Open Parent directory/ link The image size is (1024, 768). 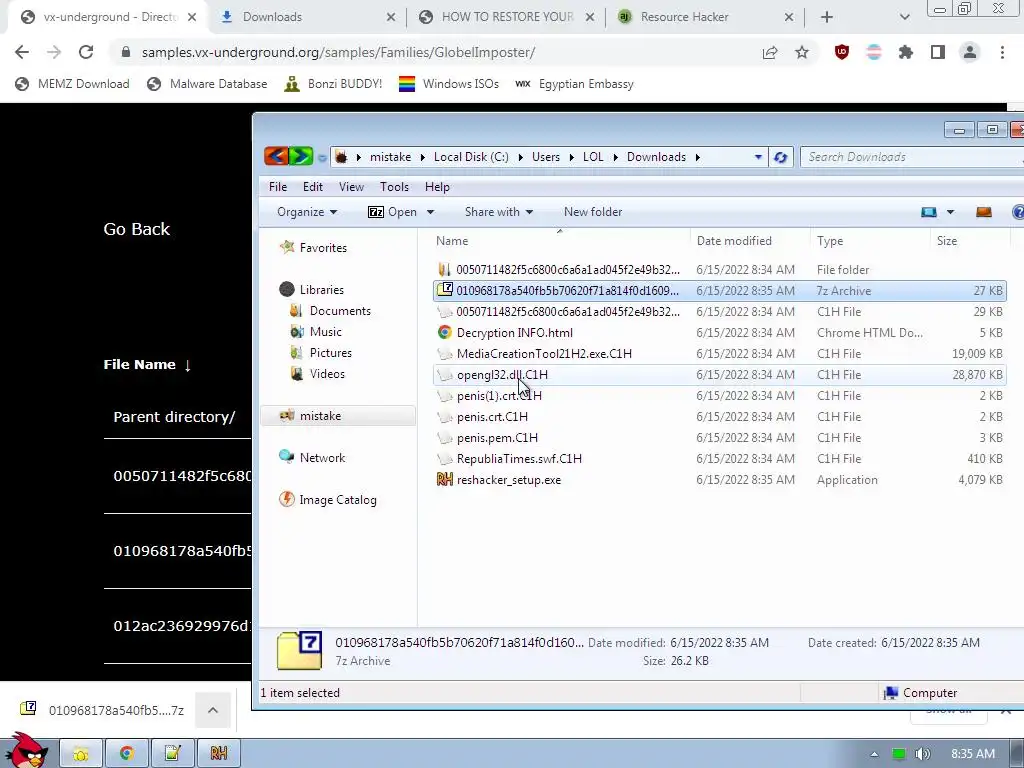(174, 417)
